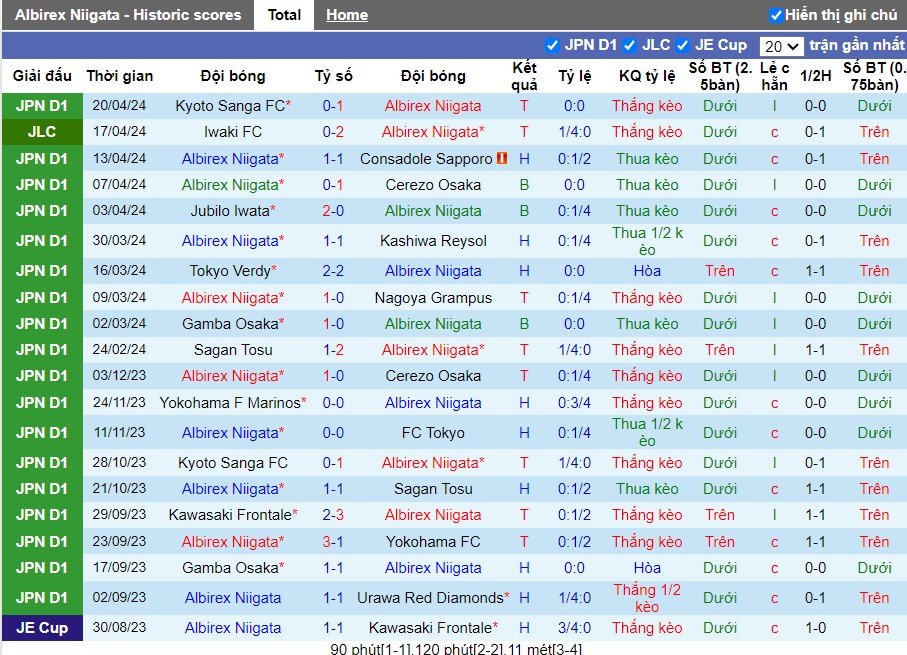The image size is (907, 655).
Task: Open the 0-2 score against Iwaki FC
Action: [x=333, y=132]
